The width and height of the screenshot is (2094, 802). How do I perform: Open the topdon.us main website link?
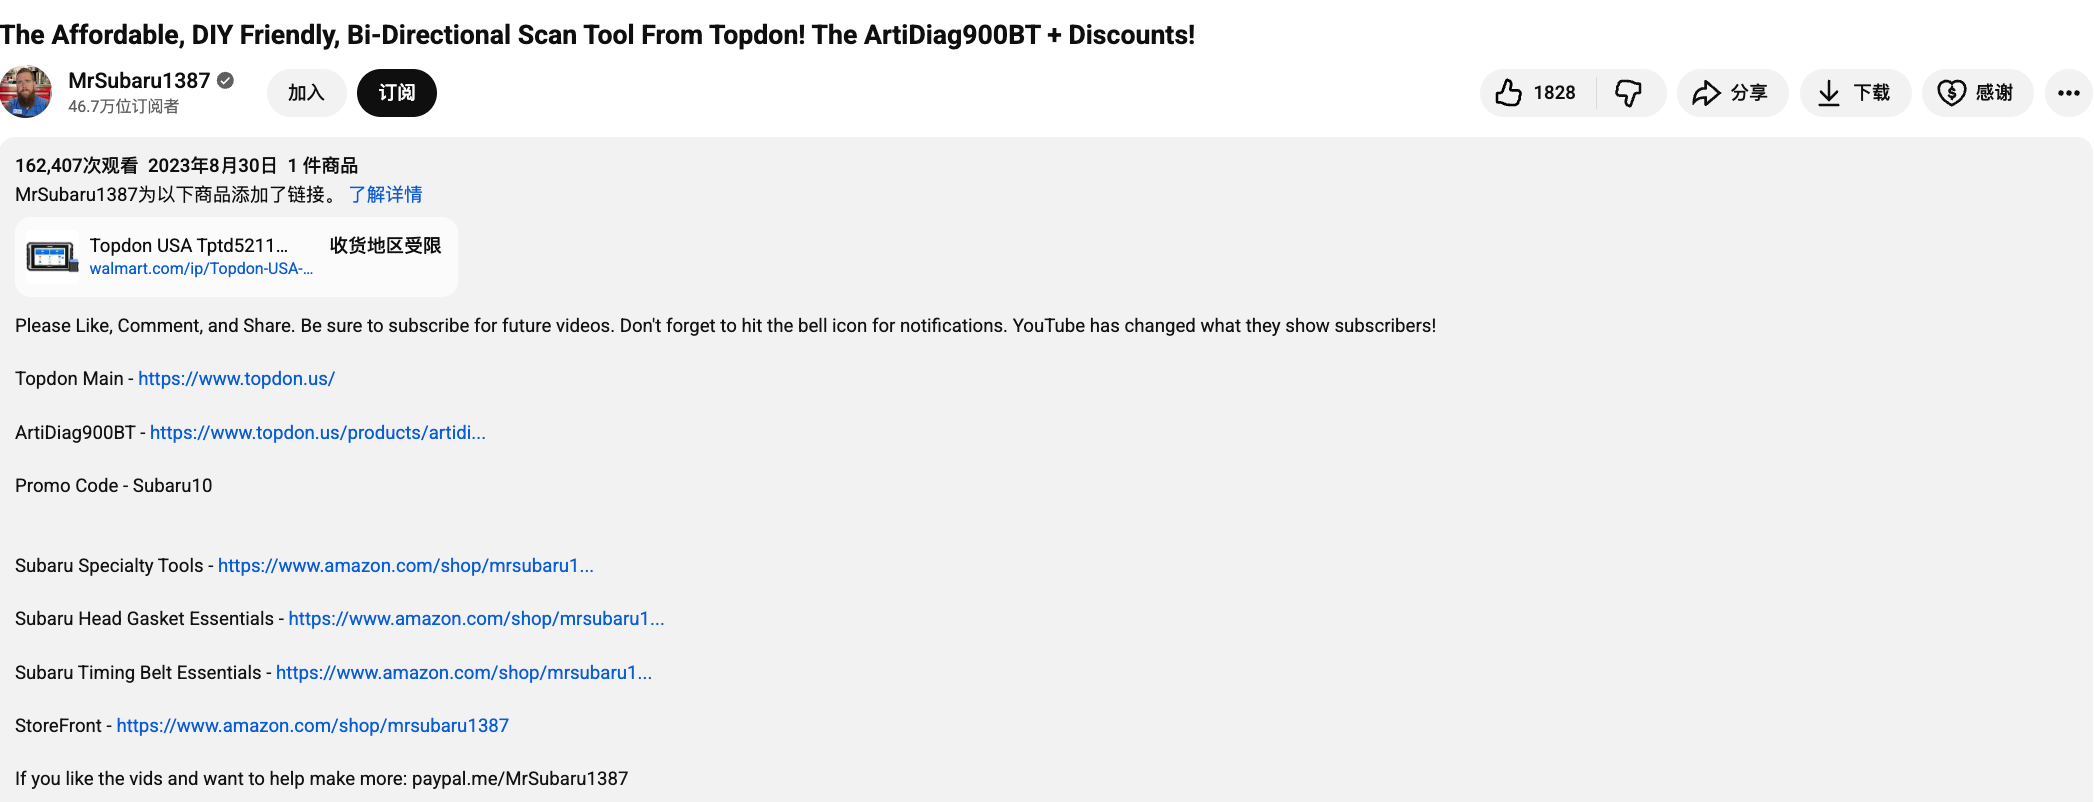[x=236, y=379]
